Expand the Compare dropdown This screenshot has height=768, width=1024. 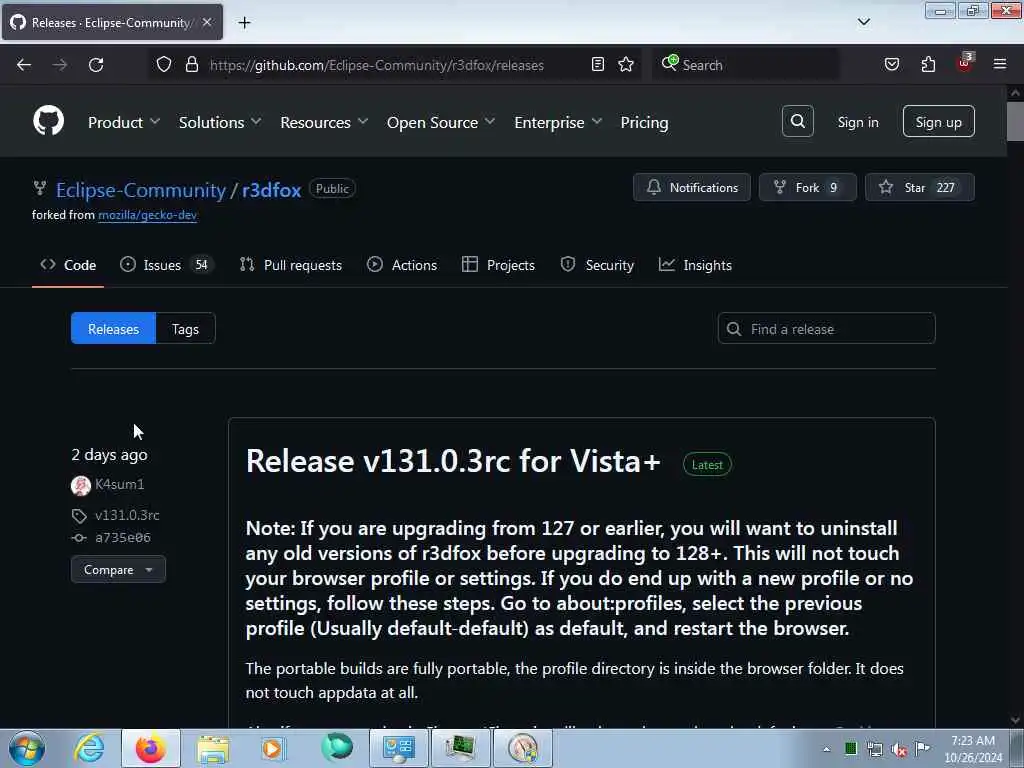tap(118, 569)
